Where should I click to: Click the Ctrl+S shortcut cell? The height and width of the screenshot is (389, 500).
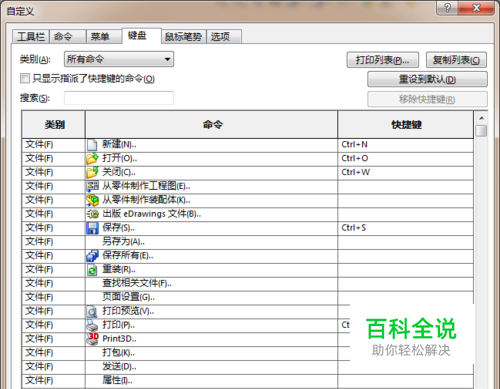pos(406,228)
